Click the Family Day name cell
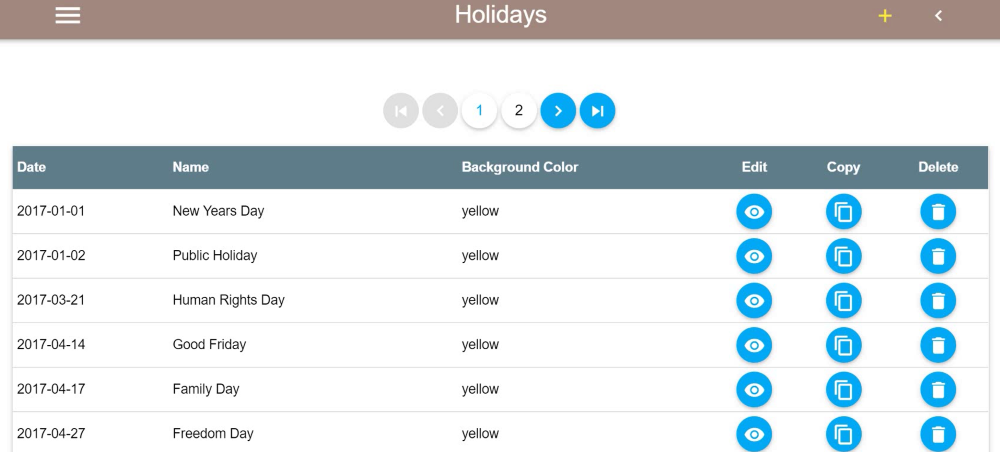The height and width of the screenshot is (452, 1000). coord(206,389)
